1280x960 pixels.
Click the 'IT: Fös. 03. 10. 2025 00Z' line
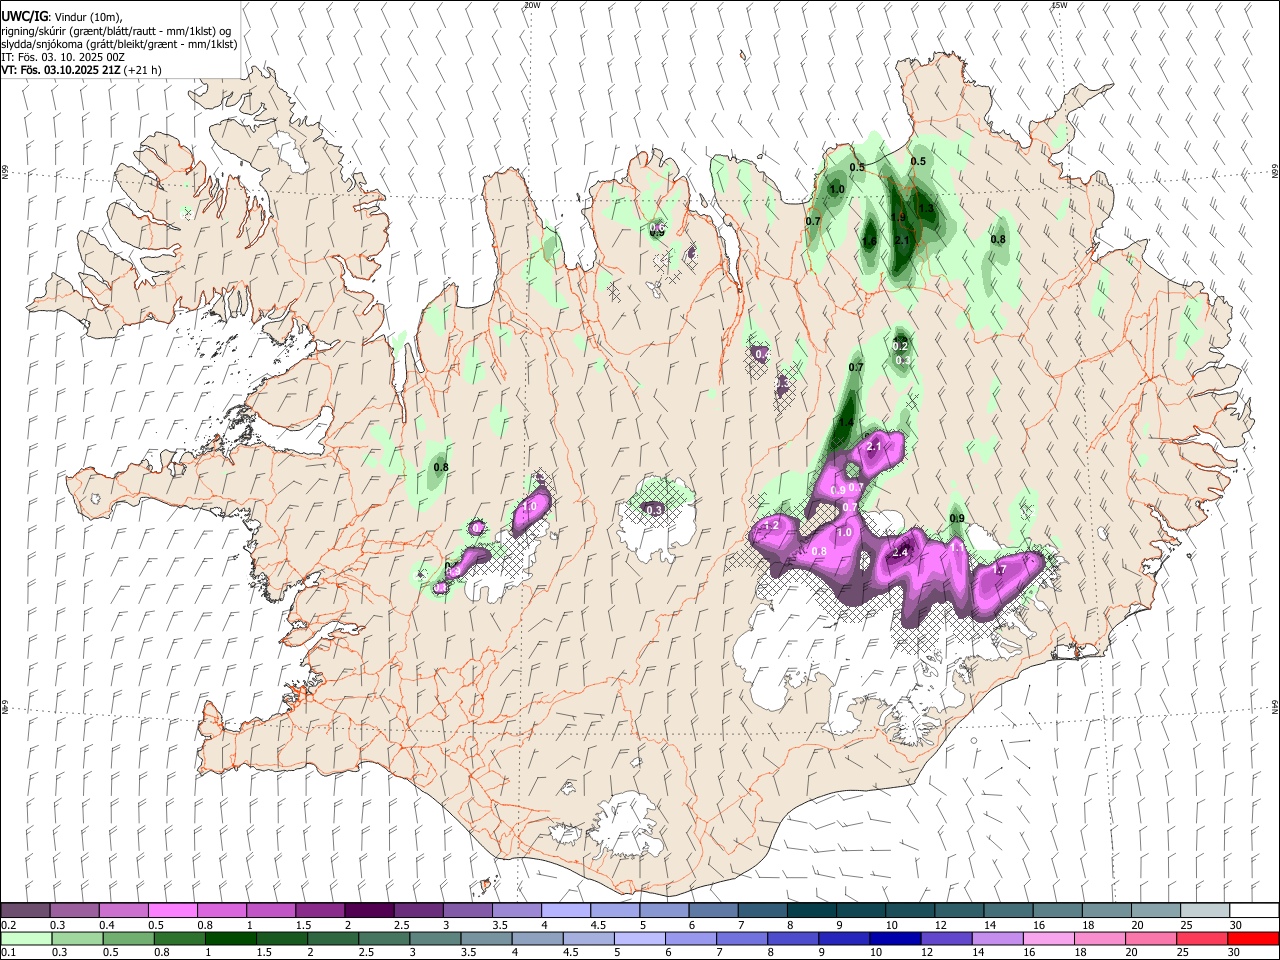tap(63, 57)
